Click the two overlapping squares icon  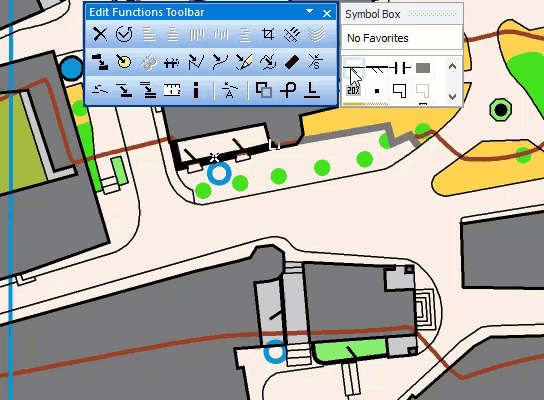[x=264, y=90]
